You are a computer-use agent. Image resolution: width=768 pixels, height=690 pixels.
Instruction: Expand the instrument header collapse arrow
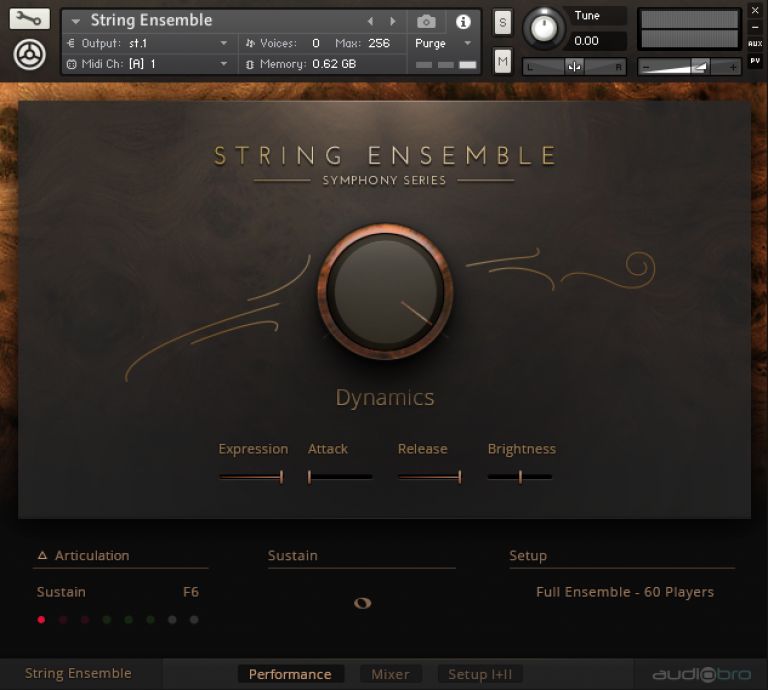click(75, 22)
